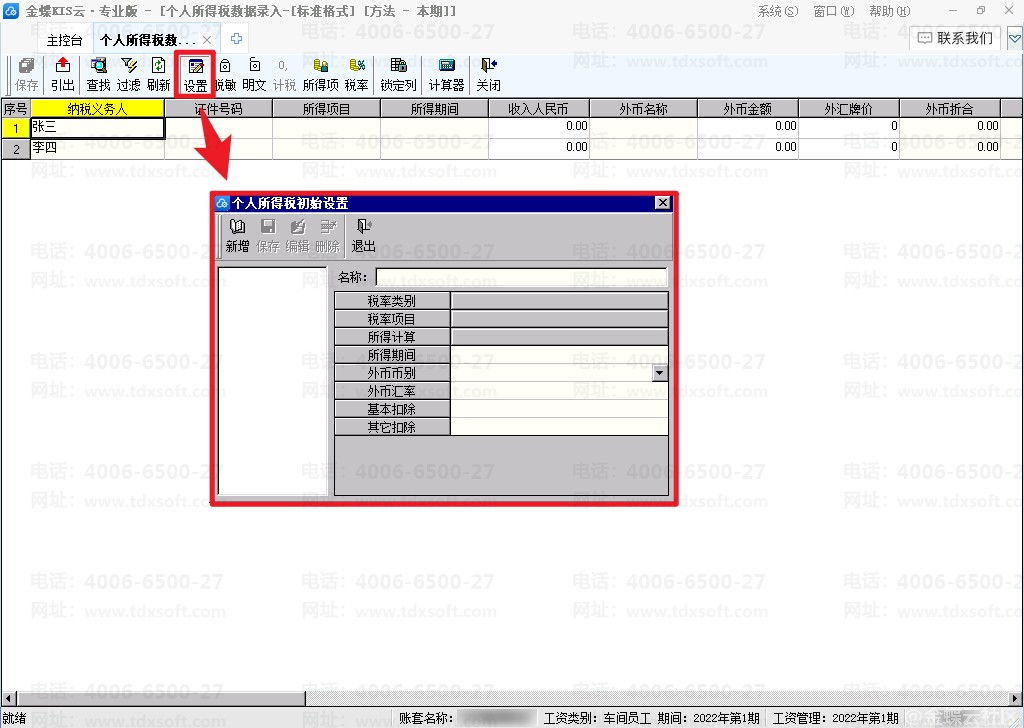The image size is (1024, 728).
Task: Add a new tab with plus icon
Action: coord(236,39)
